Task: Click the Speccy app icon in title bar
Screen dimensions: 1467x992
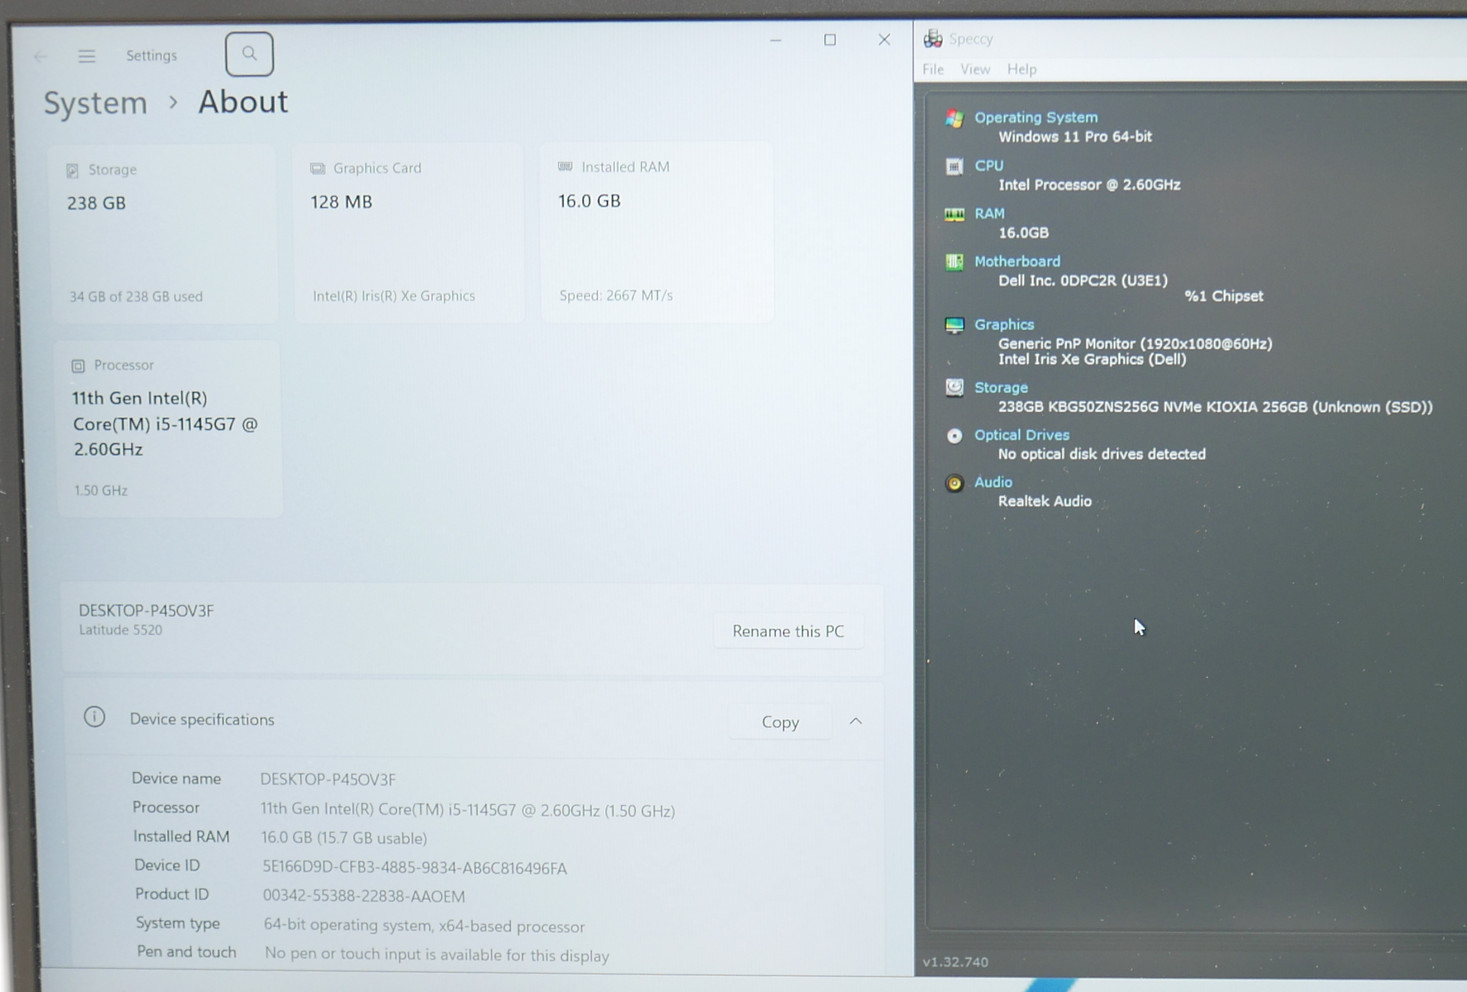Action: click(932, 39)
